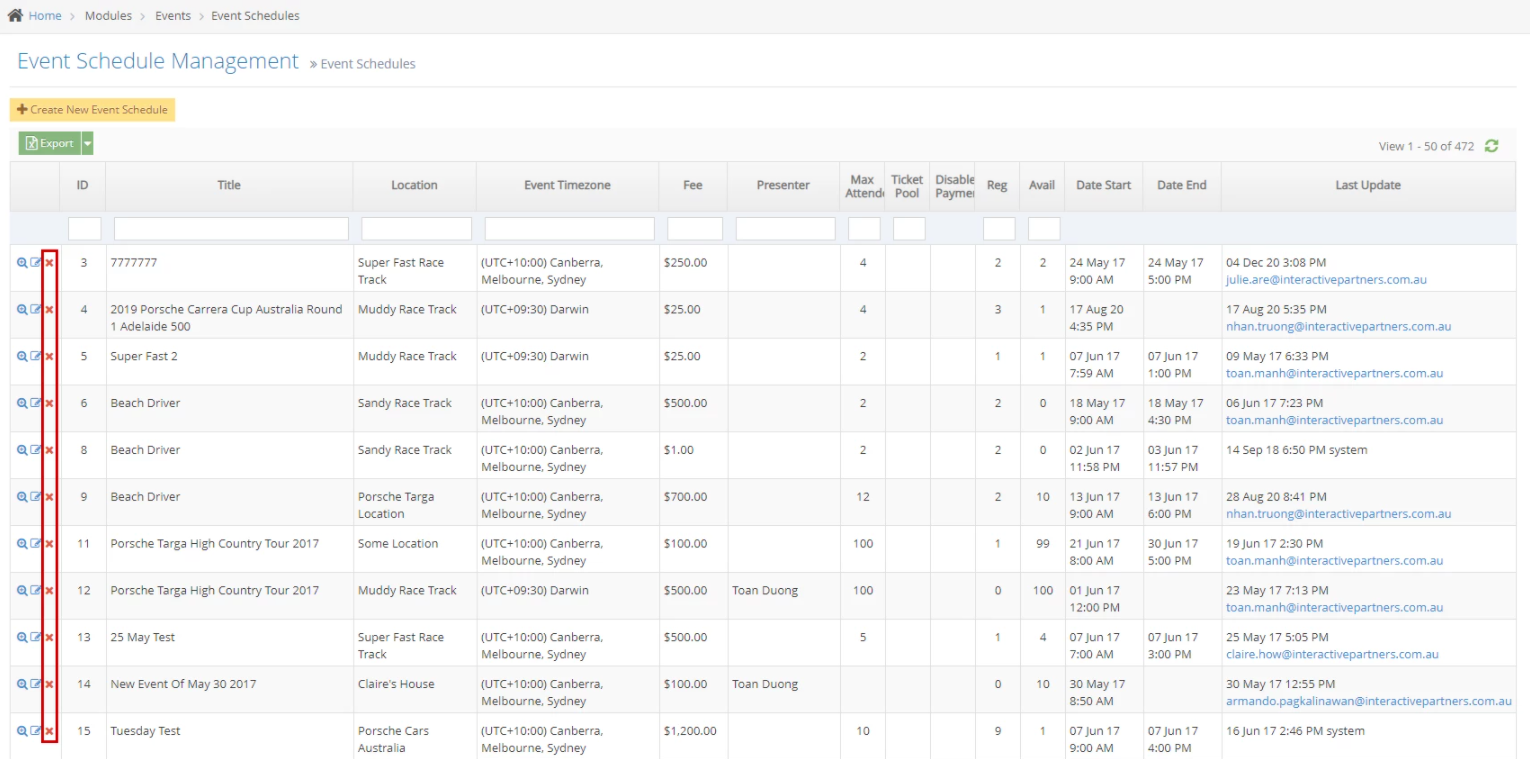1530x759 pixels.
Task: Click magnifier icon for event ID 11
Action: click(x=22, y=544)
